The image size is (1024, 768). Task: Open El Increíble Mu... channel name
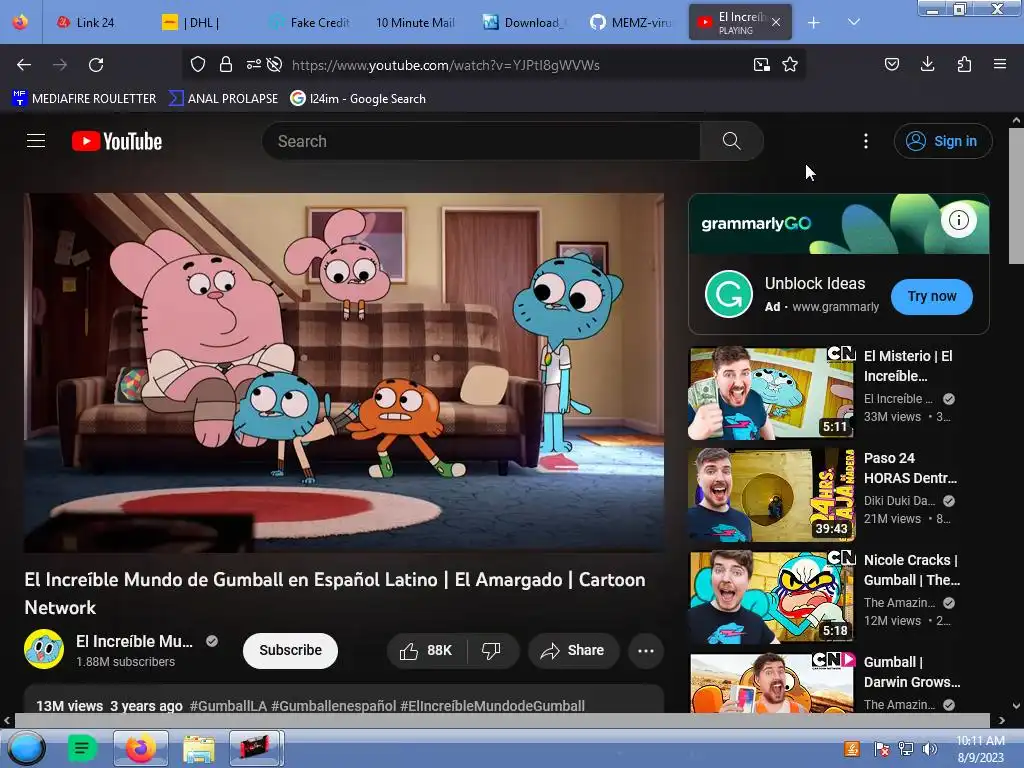135,641
